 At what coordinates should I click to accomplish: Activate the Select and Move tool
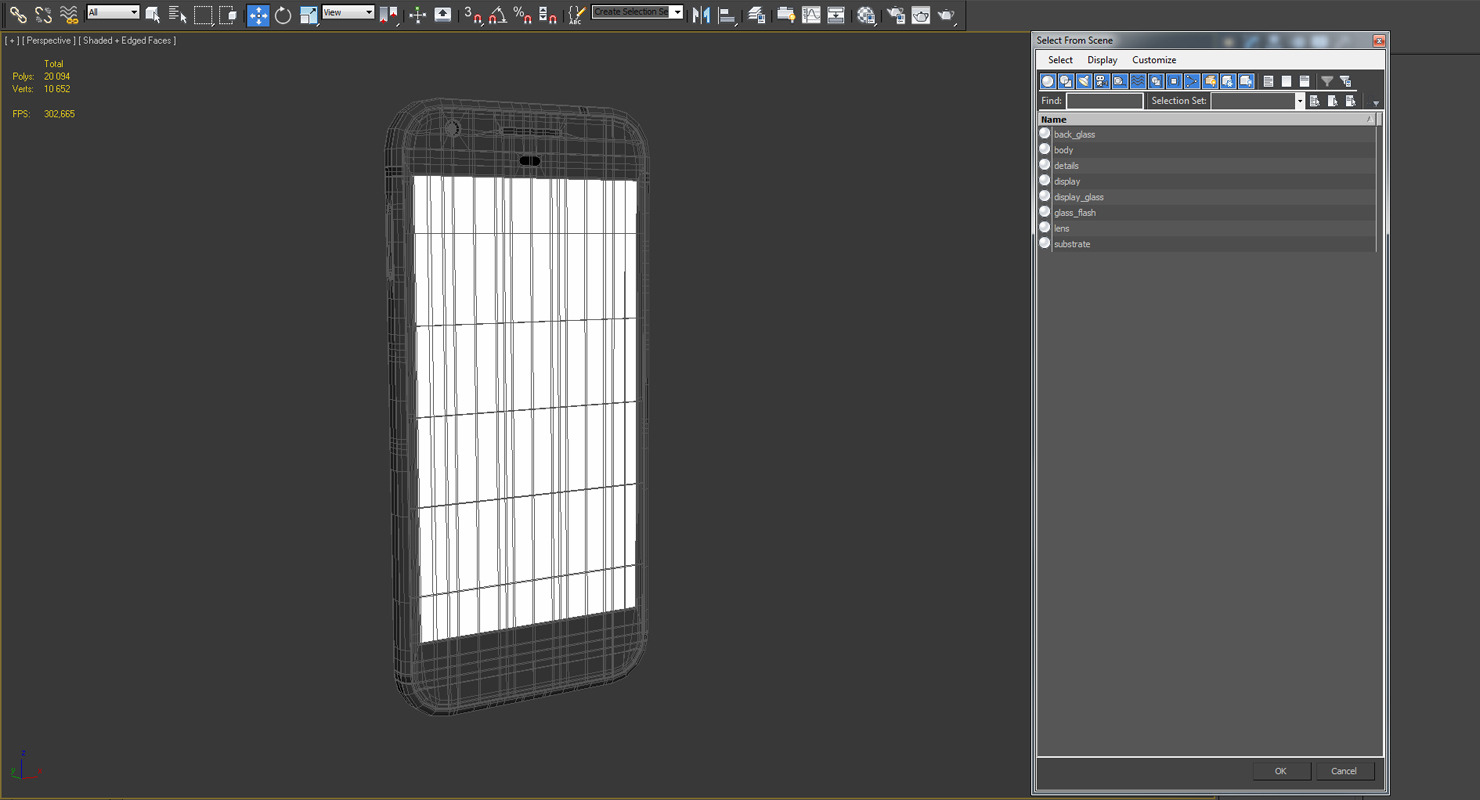point(258,15)
